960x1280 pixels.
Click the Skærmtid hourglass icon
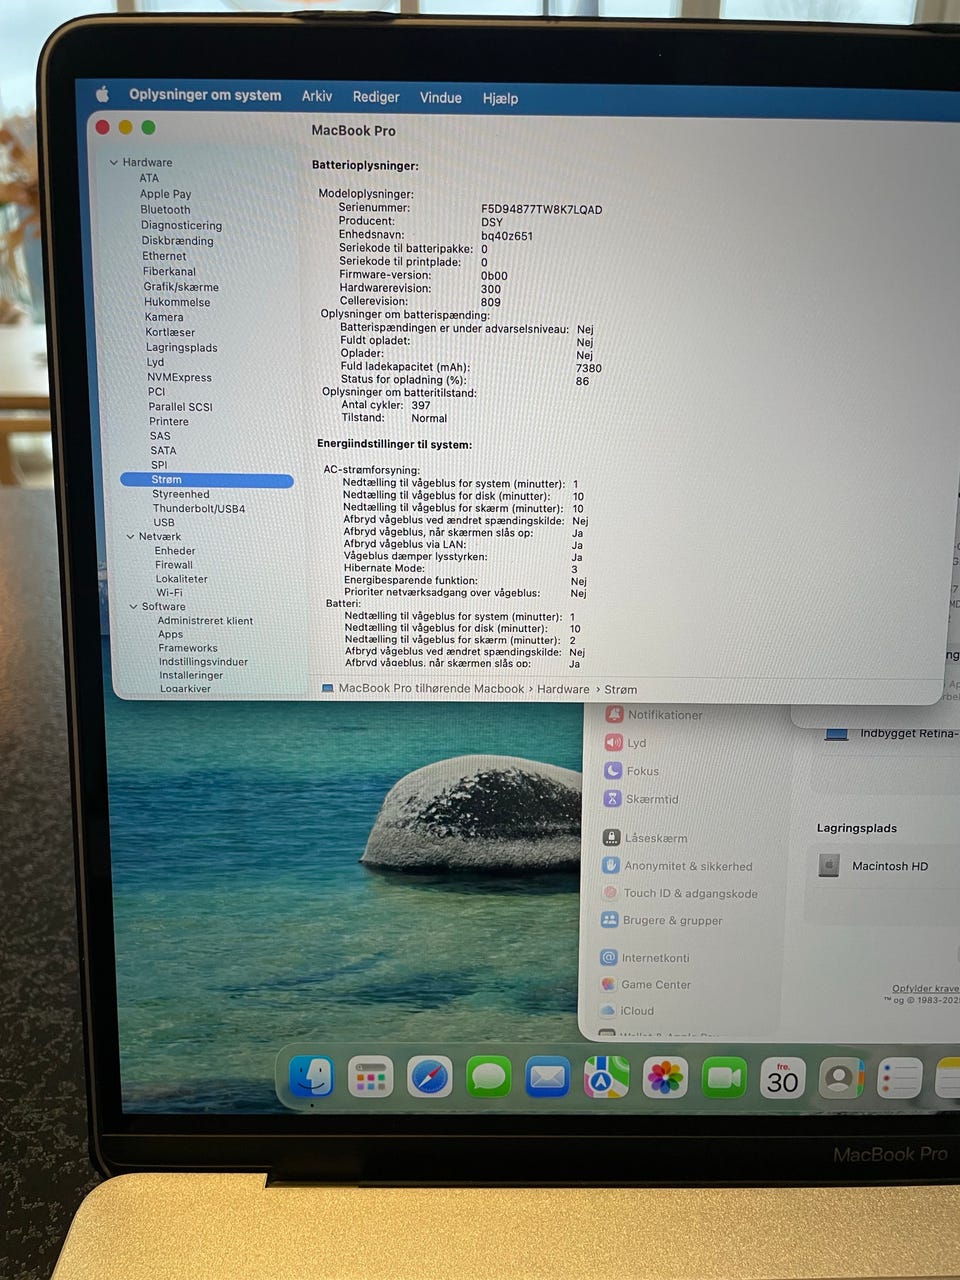pyautogui.click(x=613, y=798)
